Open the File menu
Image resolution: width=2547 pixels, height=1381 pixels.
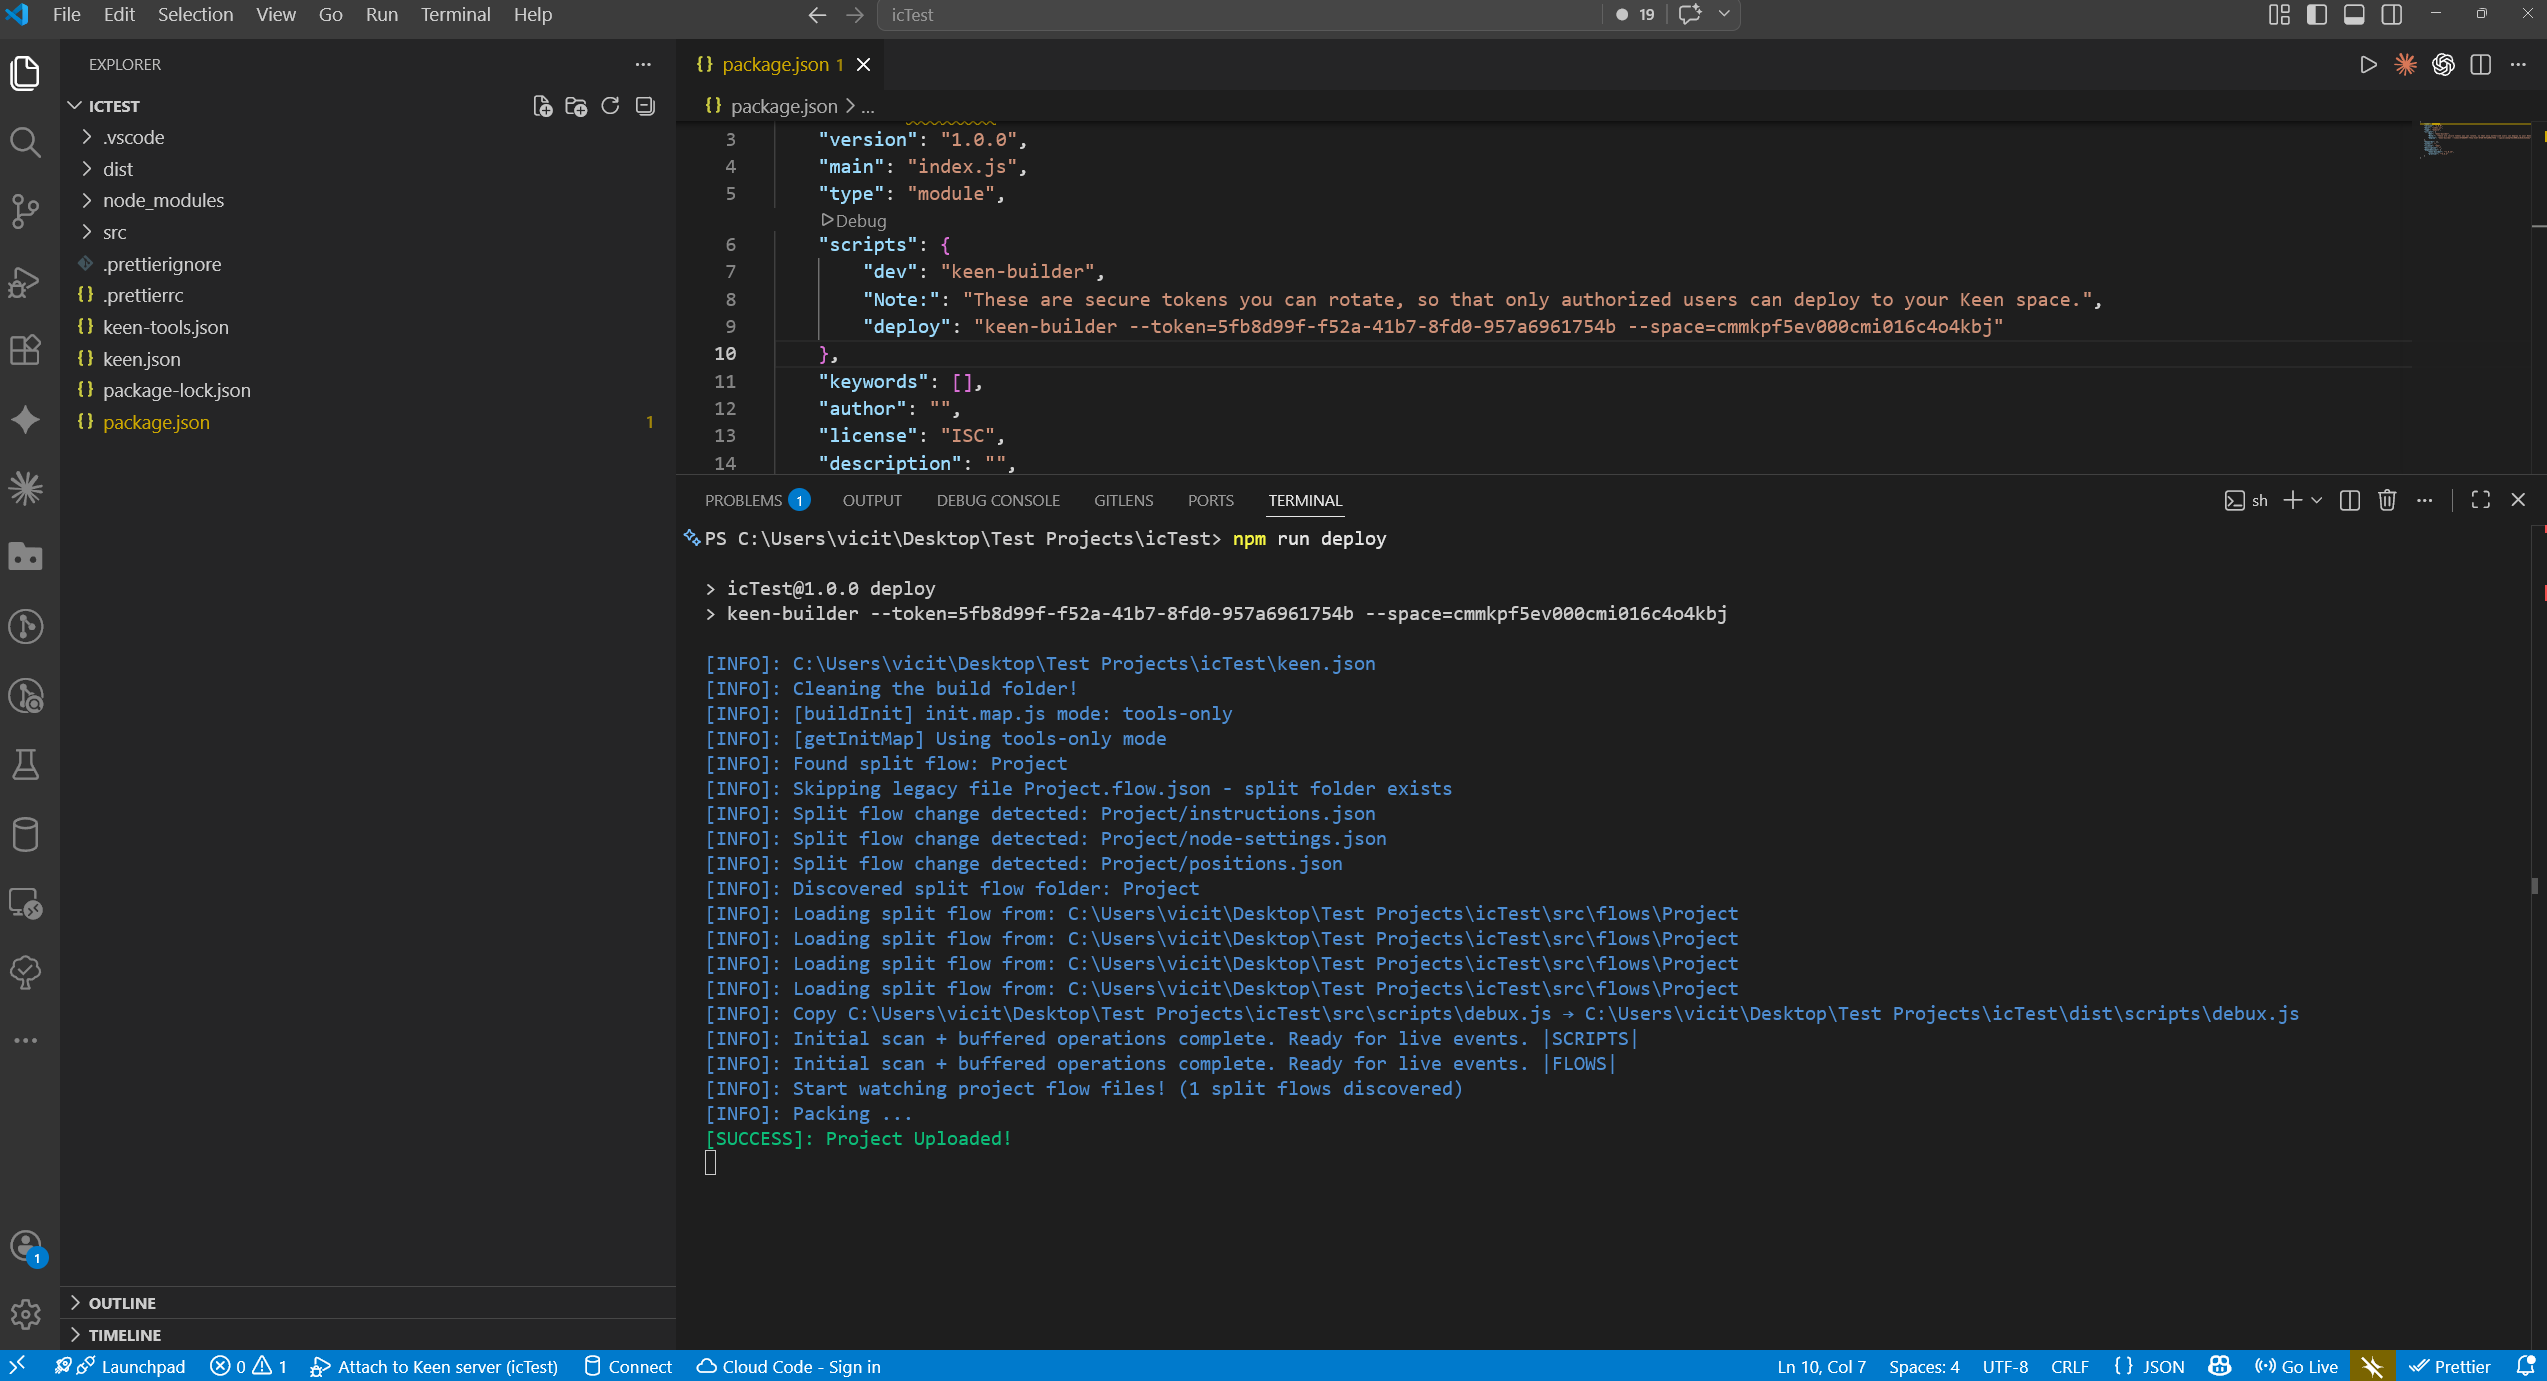[x=66, y=14]
